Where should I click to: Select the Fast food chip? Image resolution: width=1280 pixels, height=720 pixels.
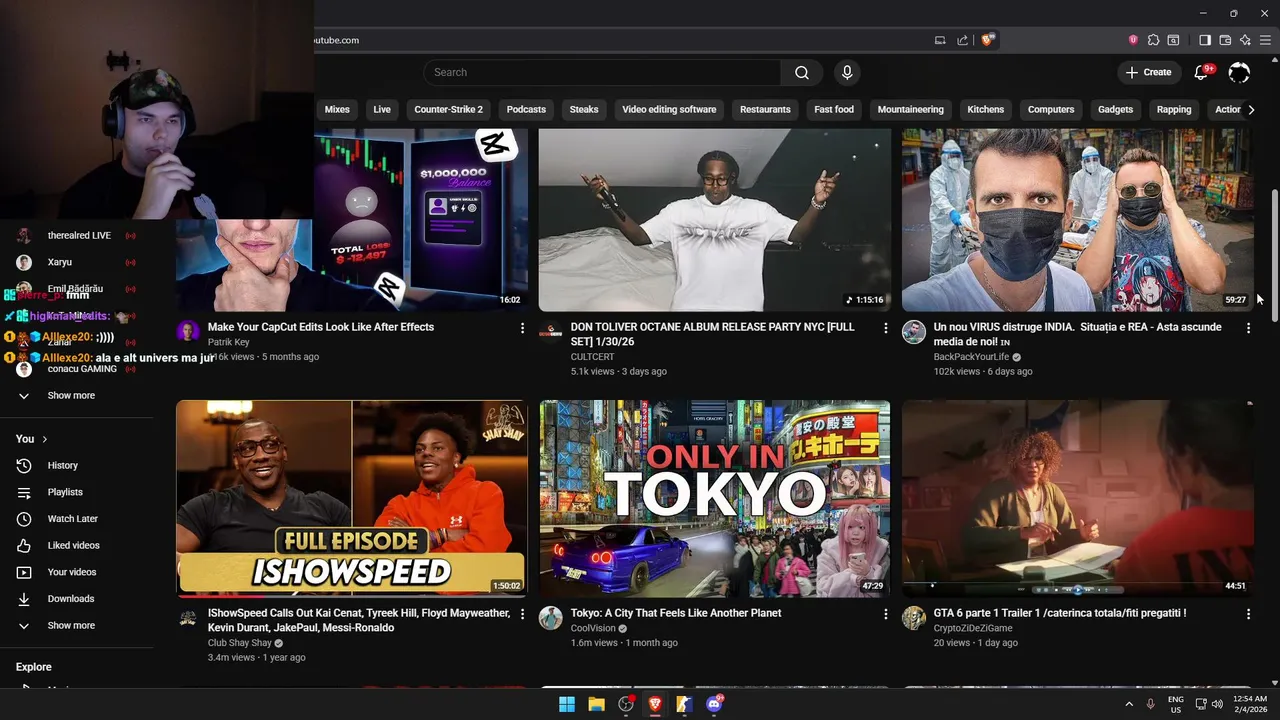point(834,109)
